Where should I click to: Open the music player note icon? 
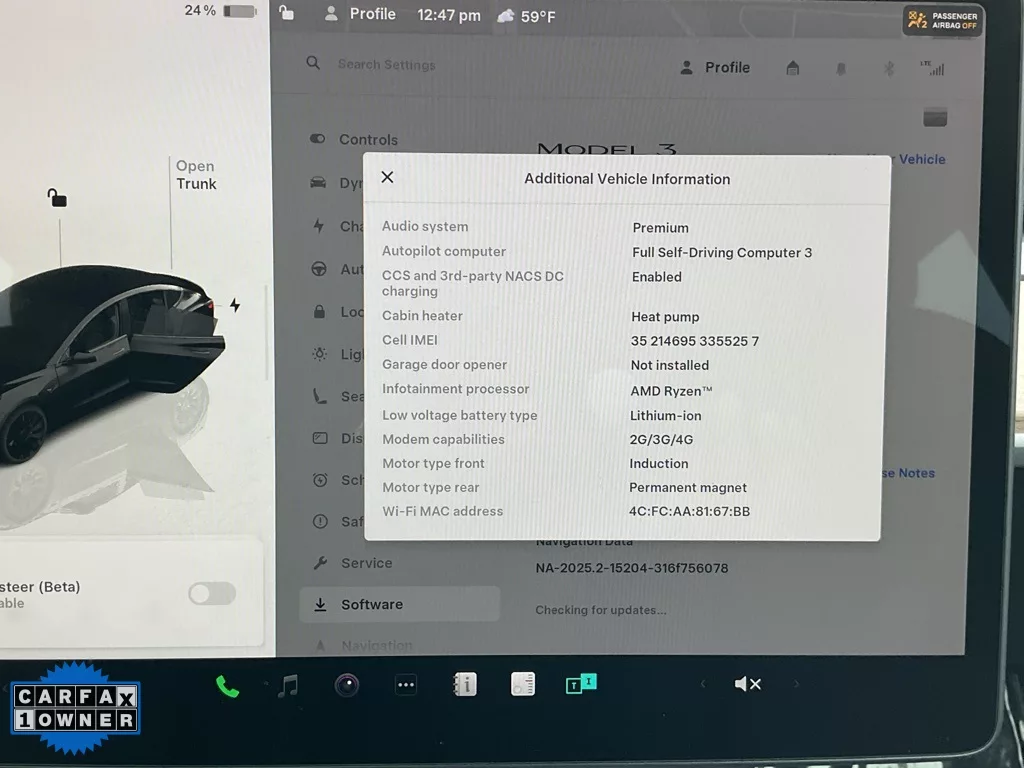pos(288,685)
